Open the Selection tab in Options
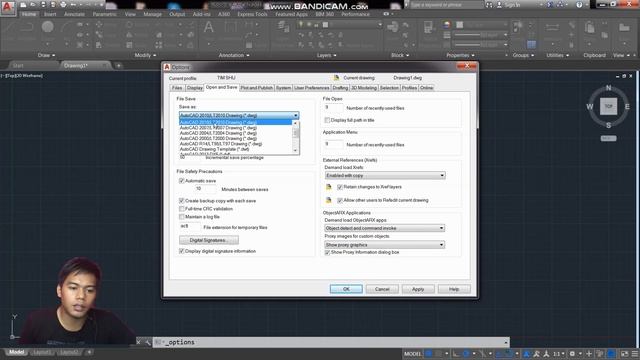Viewport: 640px width, 360px height. point(389,88)
